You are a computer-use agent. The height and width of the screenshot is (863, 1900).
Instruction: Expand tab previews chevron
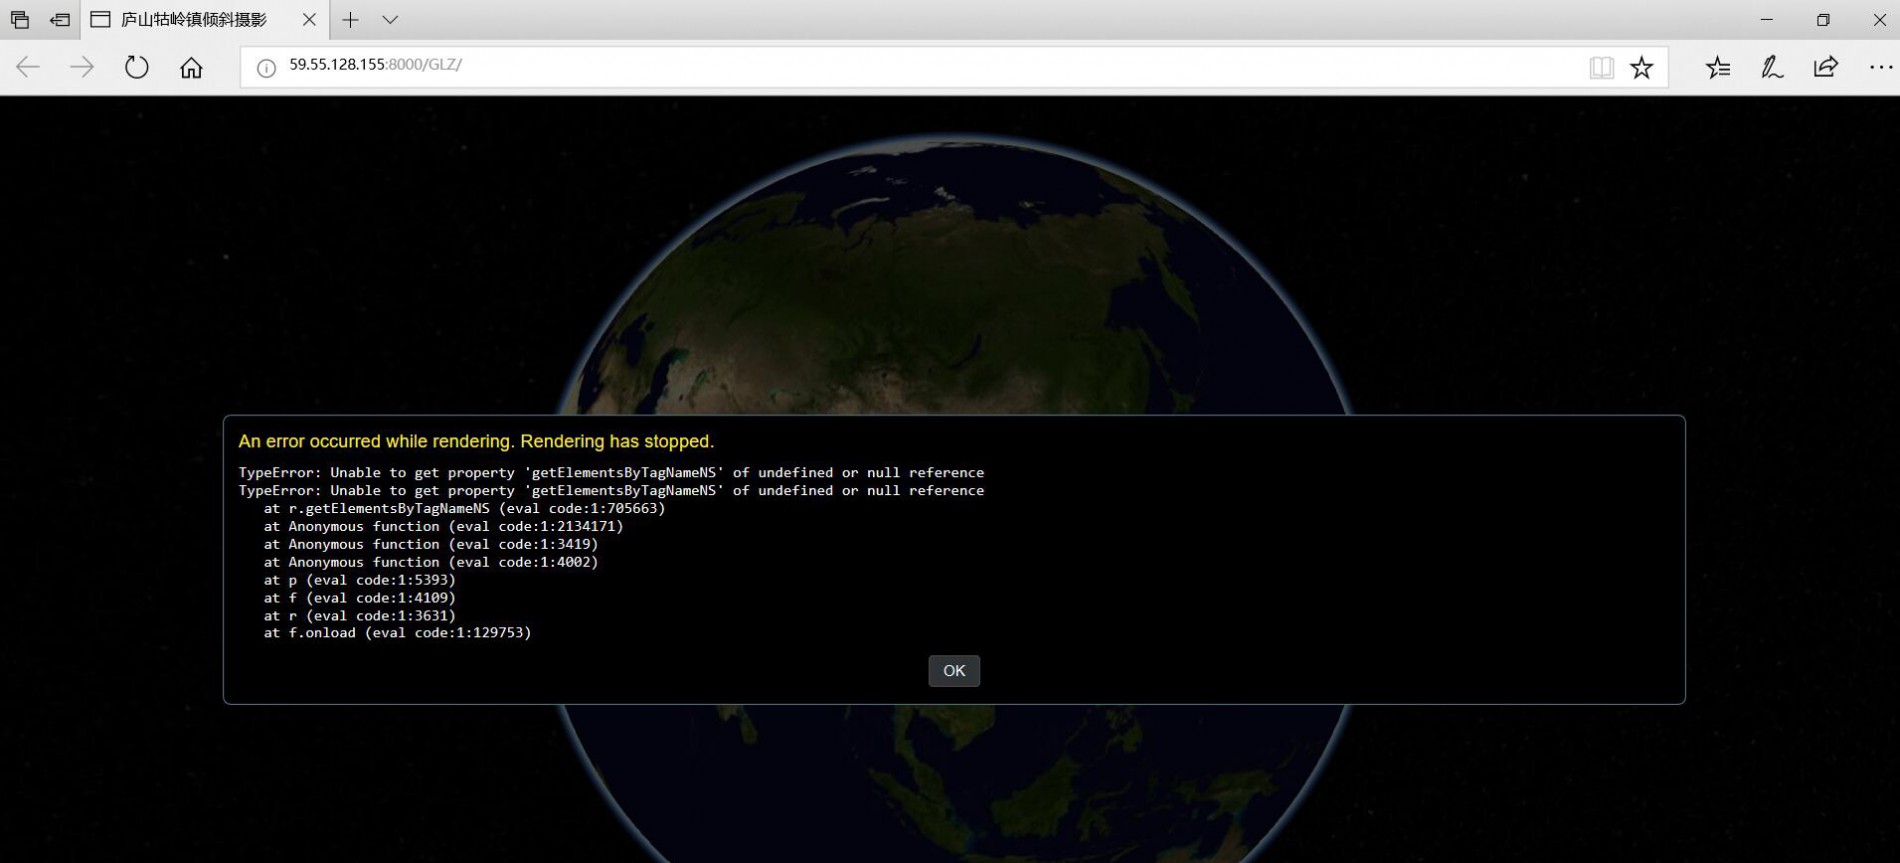tap(390, 20)
